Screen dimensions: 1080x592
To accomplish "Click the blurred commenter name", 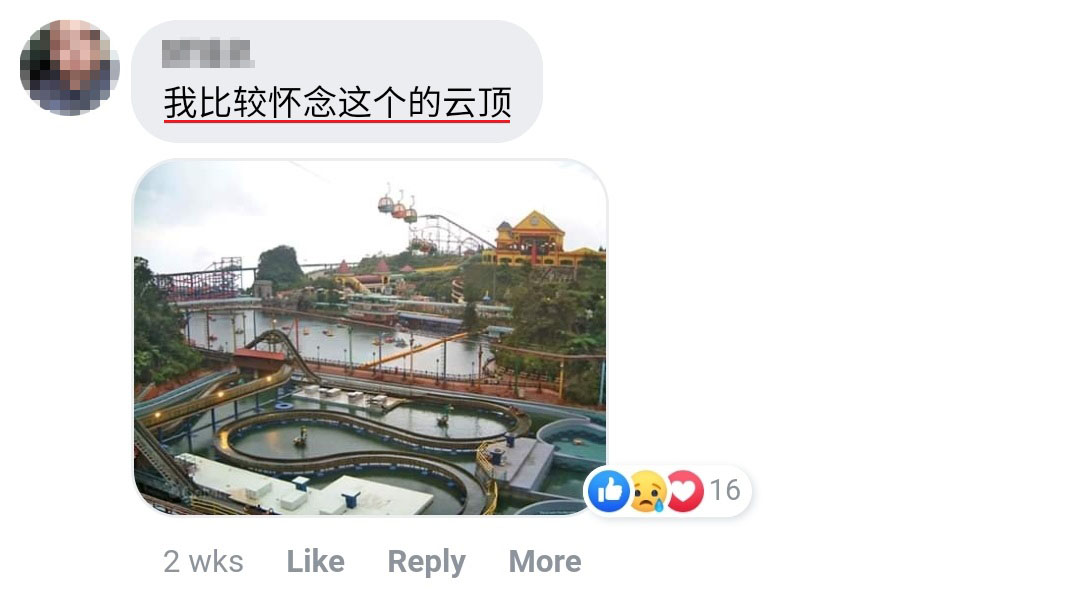I will (x=208, y=54).
